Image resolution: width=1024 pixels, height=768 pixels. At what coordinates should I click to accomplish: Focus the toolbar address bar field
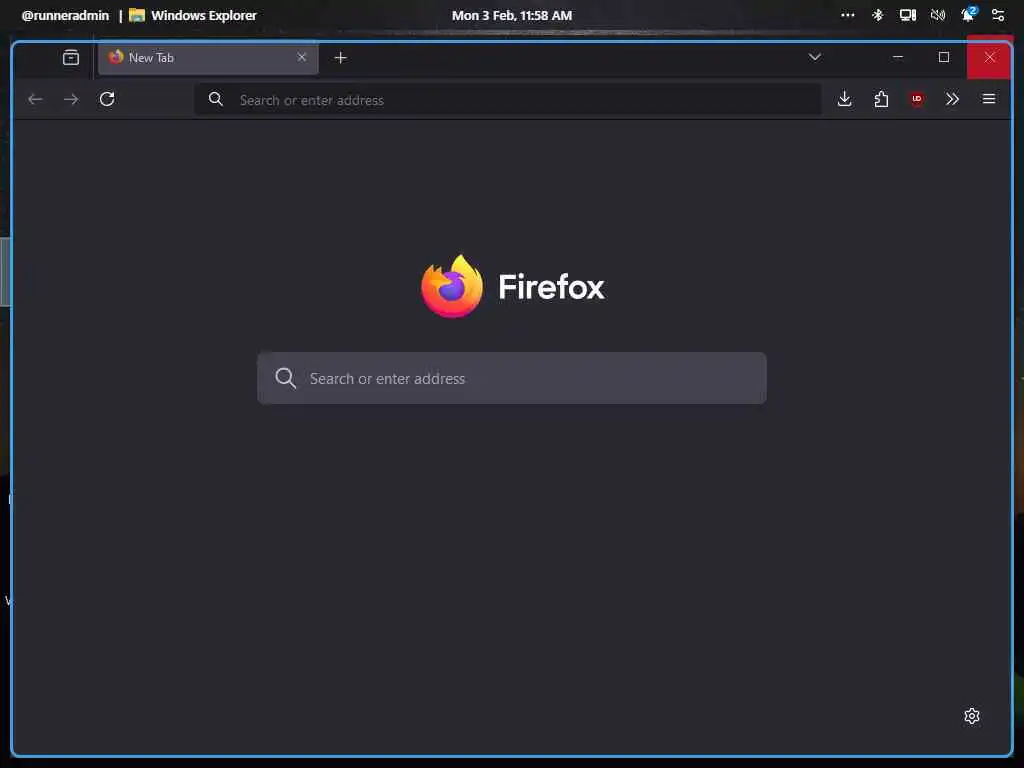pos(508,100)
